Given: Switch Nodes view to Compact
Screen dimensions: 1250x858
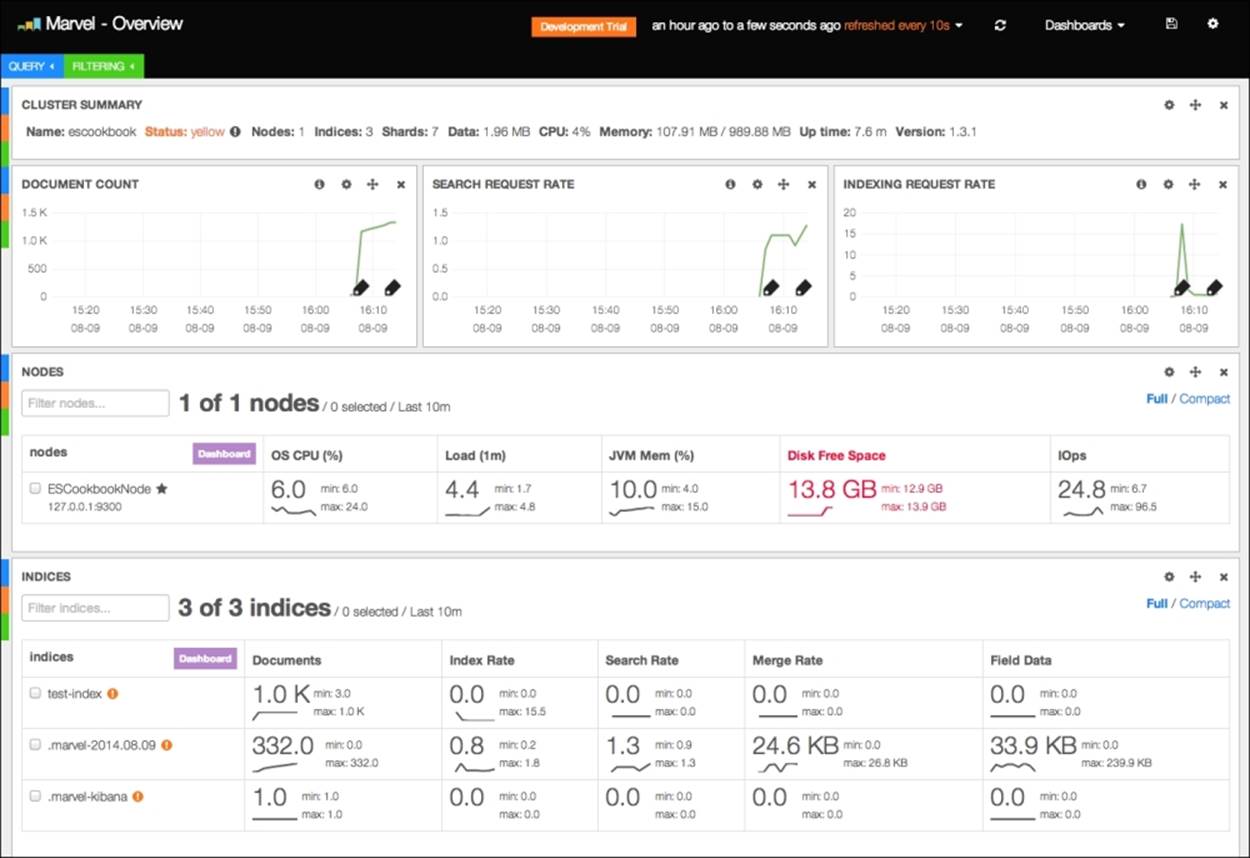Looking at the screenshot, I should (1204, 399).
